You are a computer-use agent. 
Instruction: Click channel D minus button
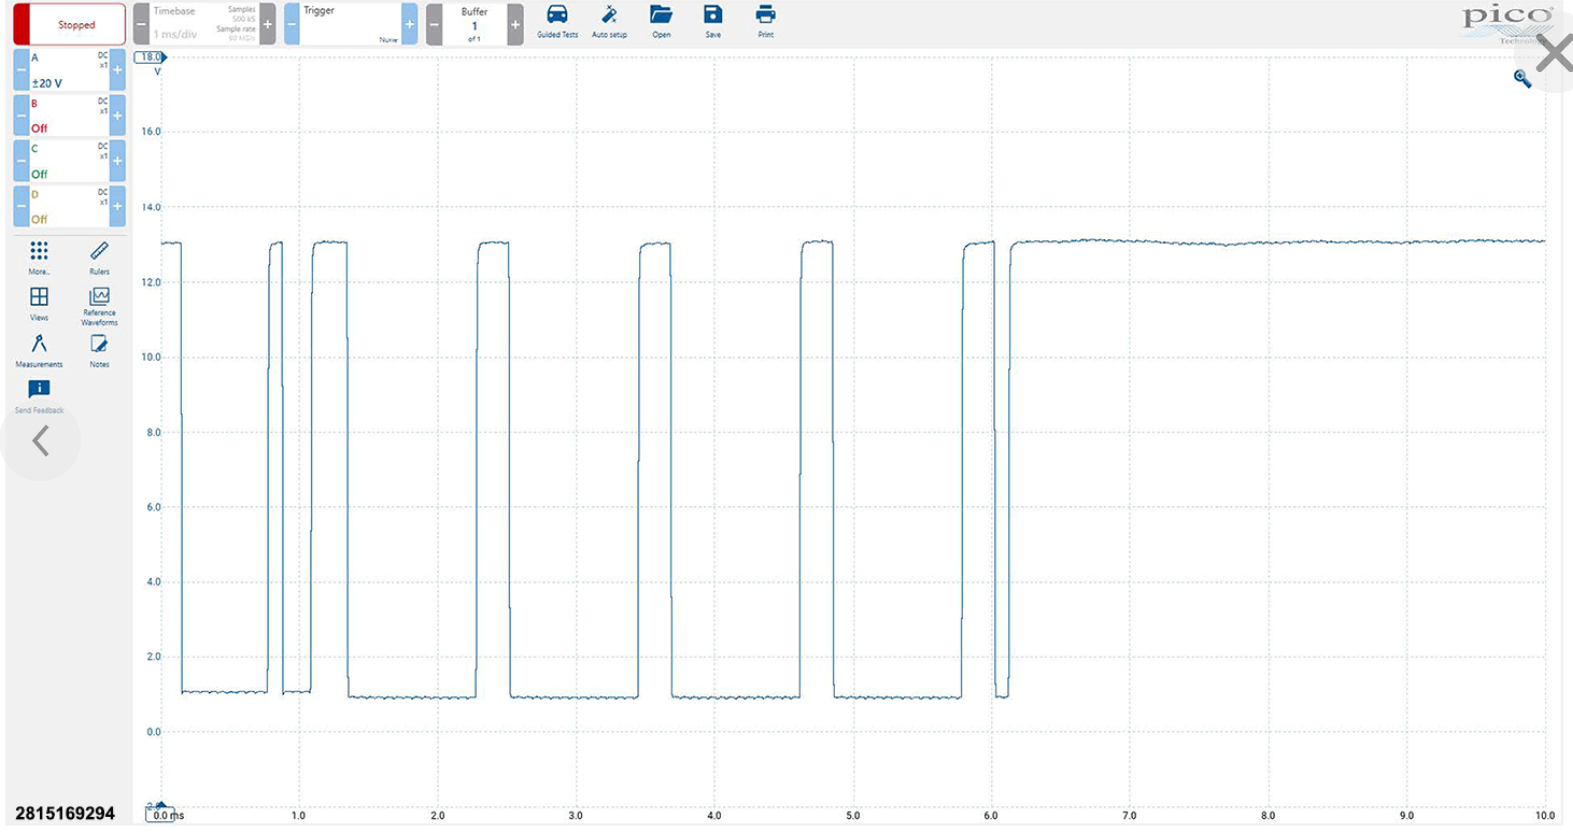pos(21,206)
